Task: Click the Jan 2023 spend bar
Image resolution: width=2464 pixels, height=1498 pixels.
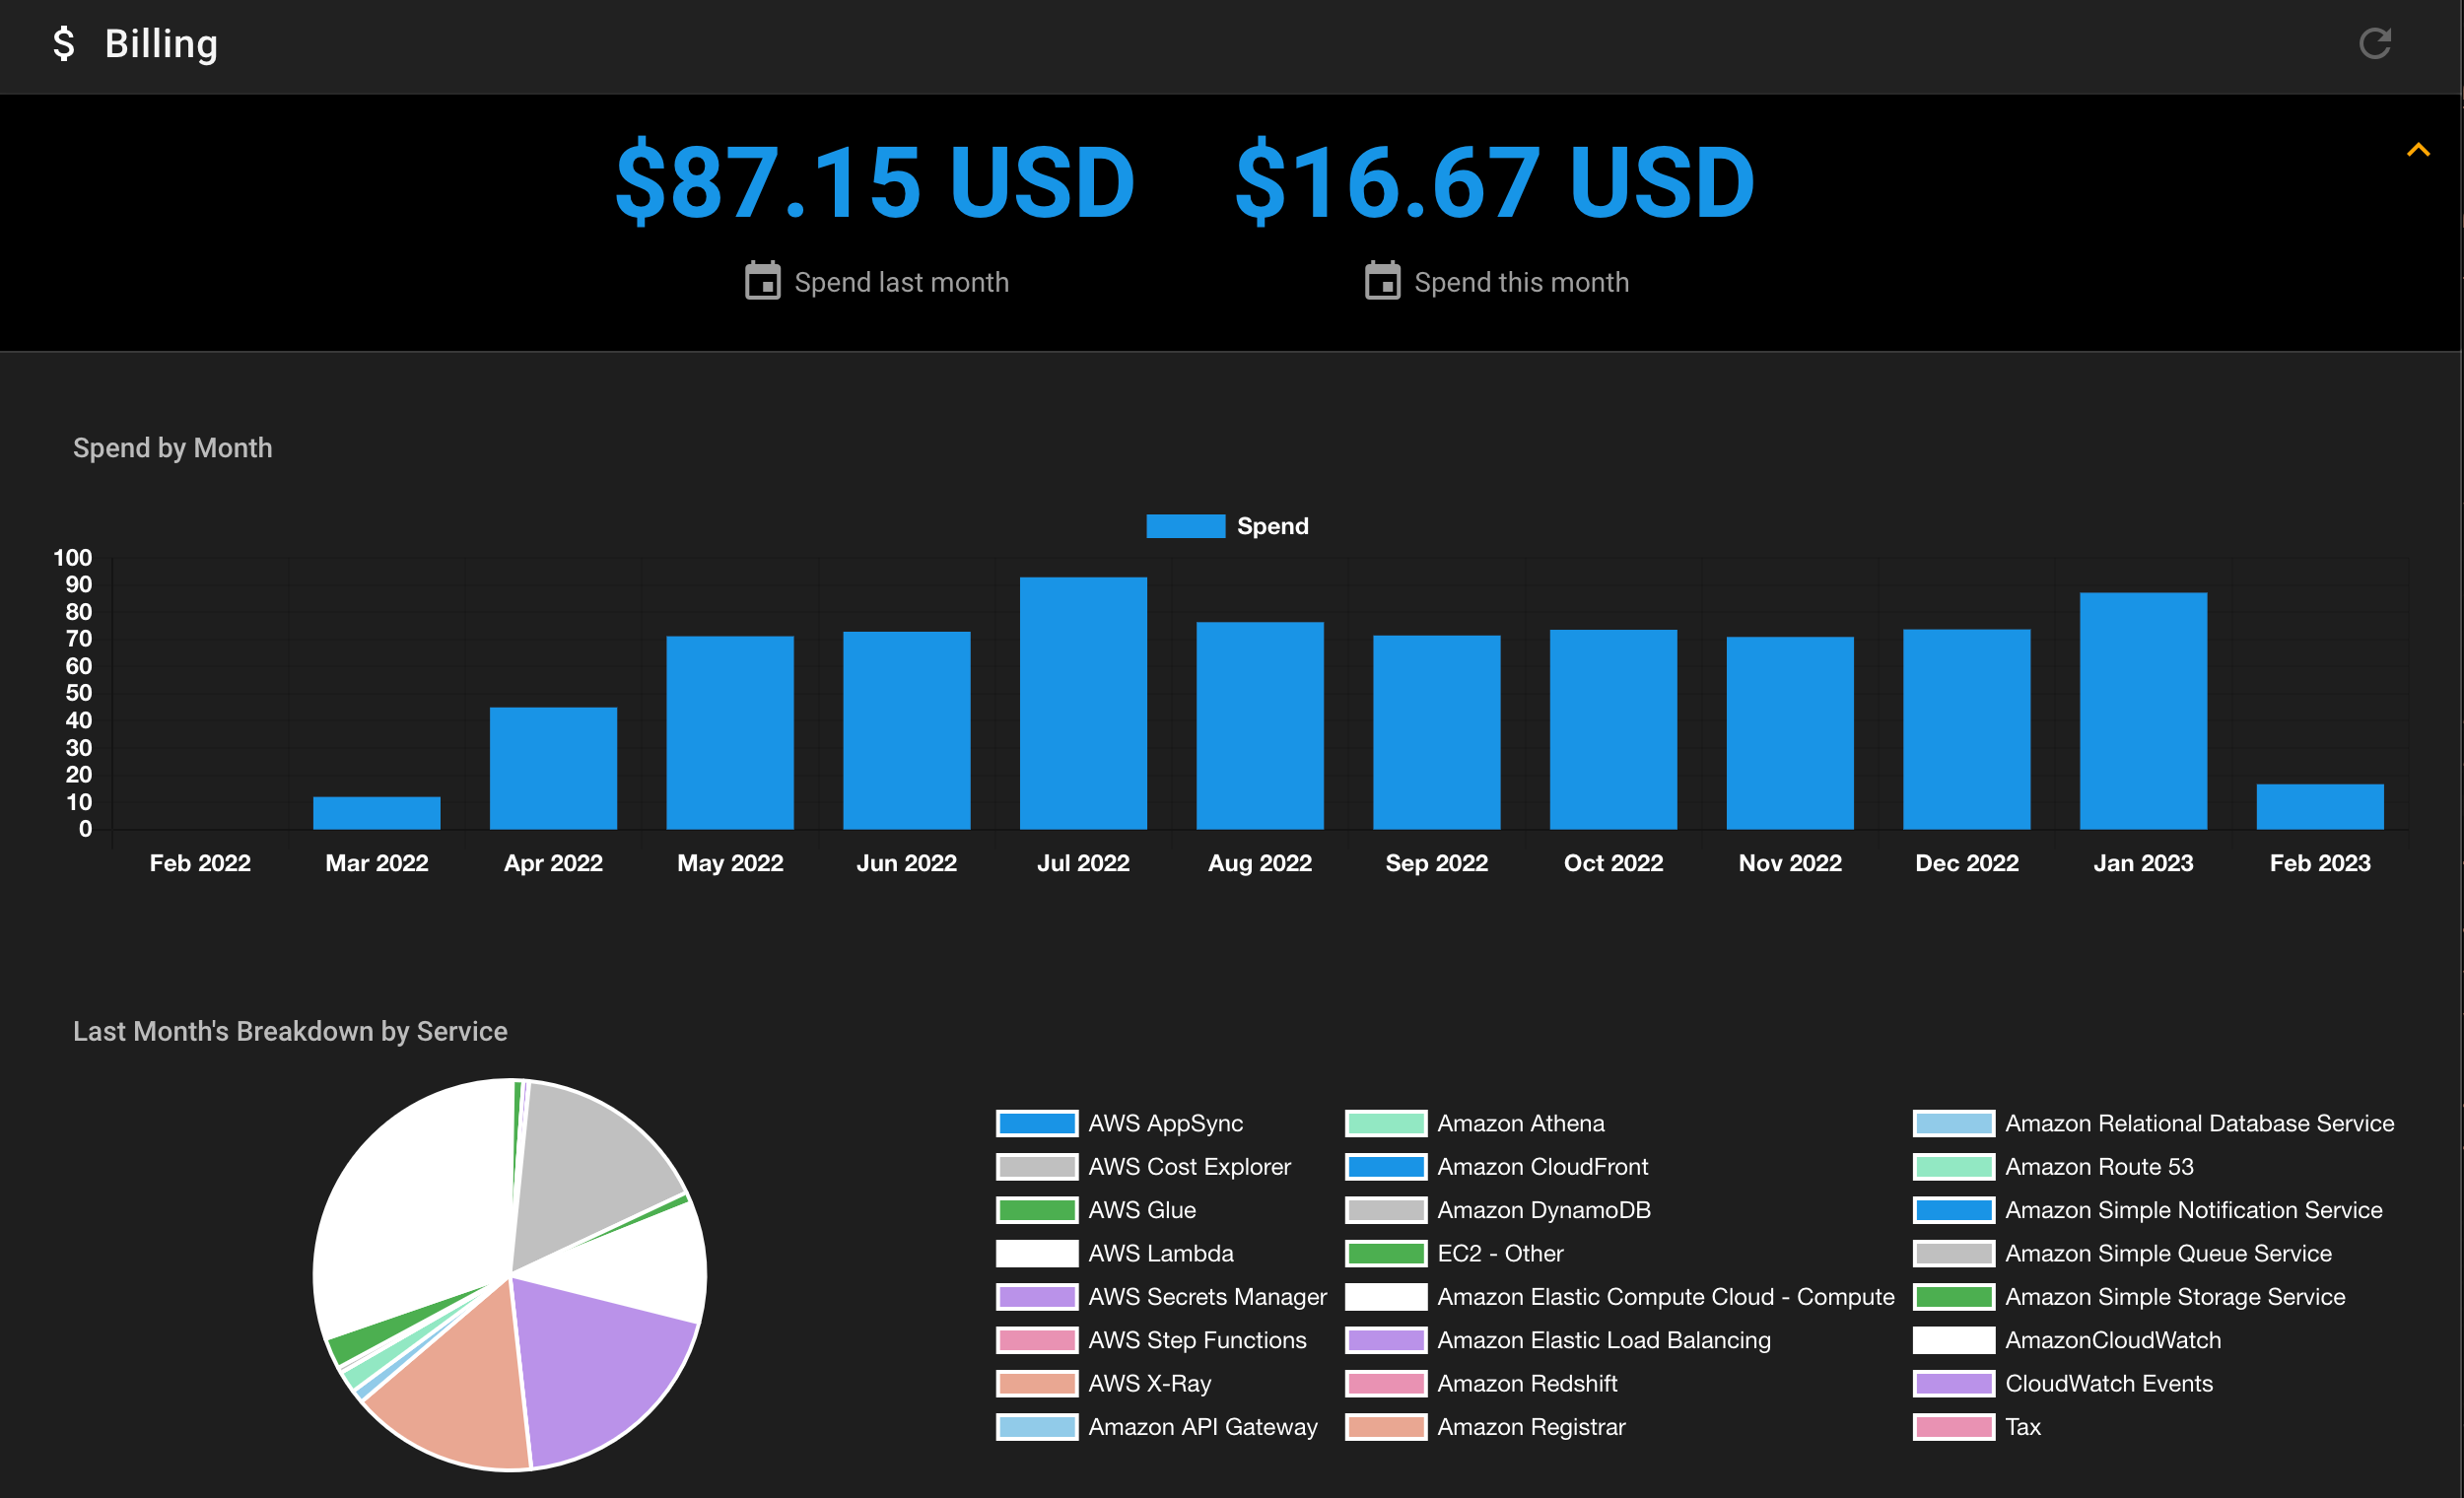Action: pos(2143,711)
